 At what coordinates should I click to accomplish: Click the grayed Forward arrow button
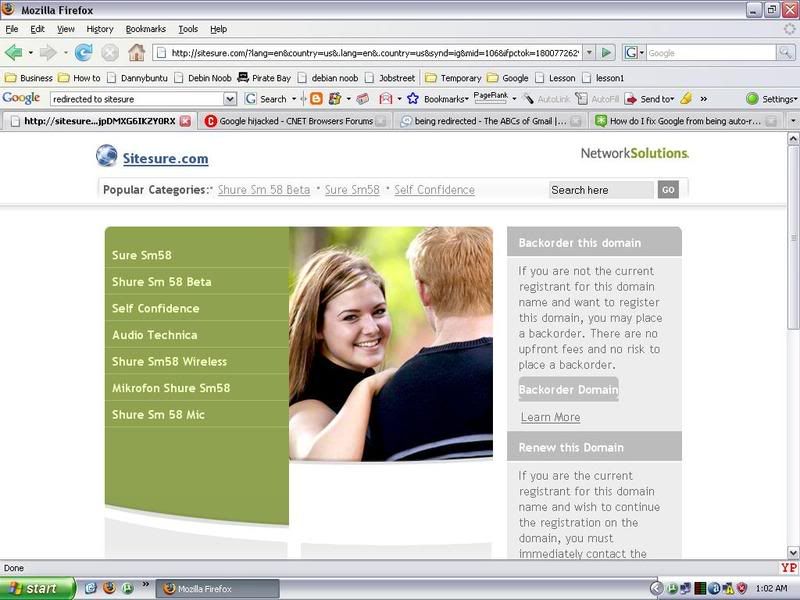click(48, 52)
